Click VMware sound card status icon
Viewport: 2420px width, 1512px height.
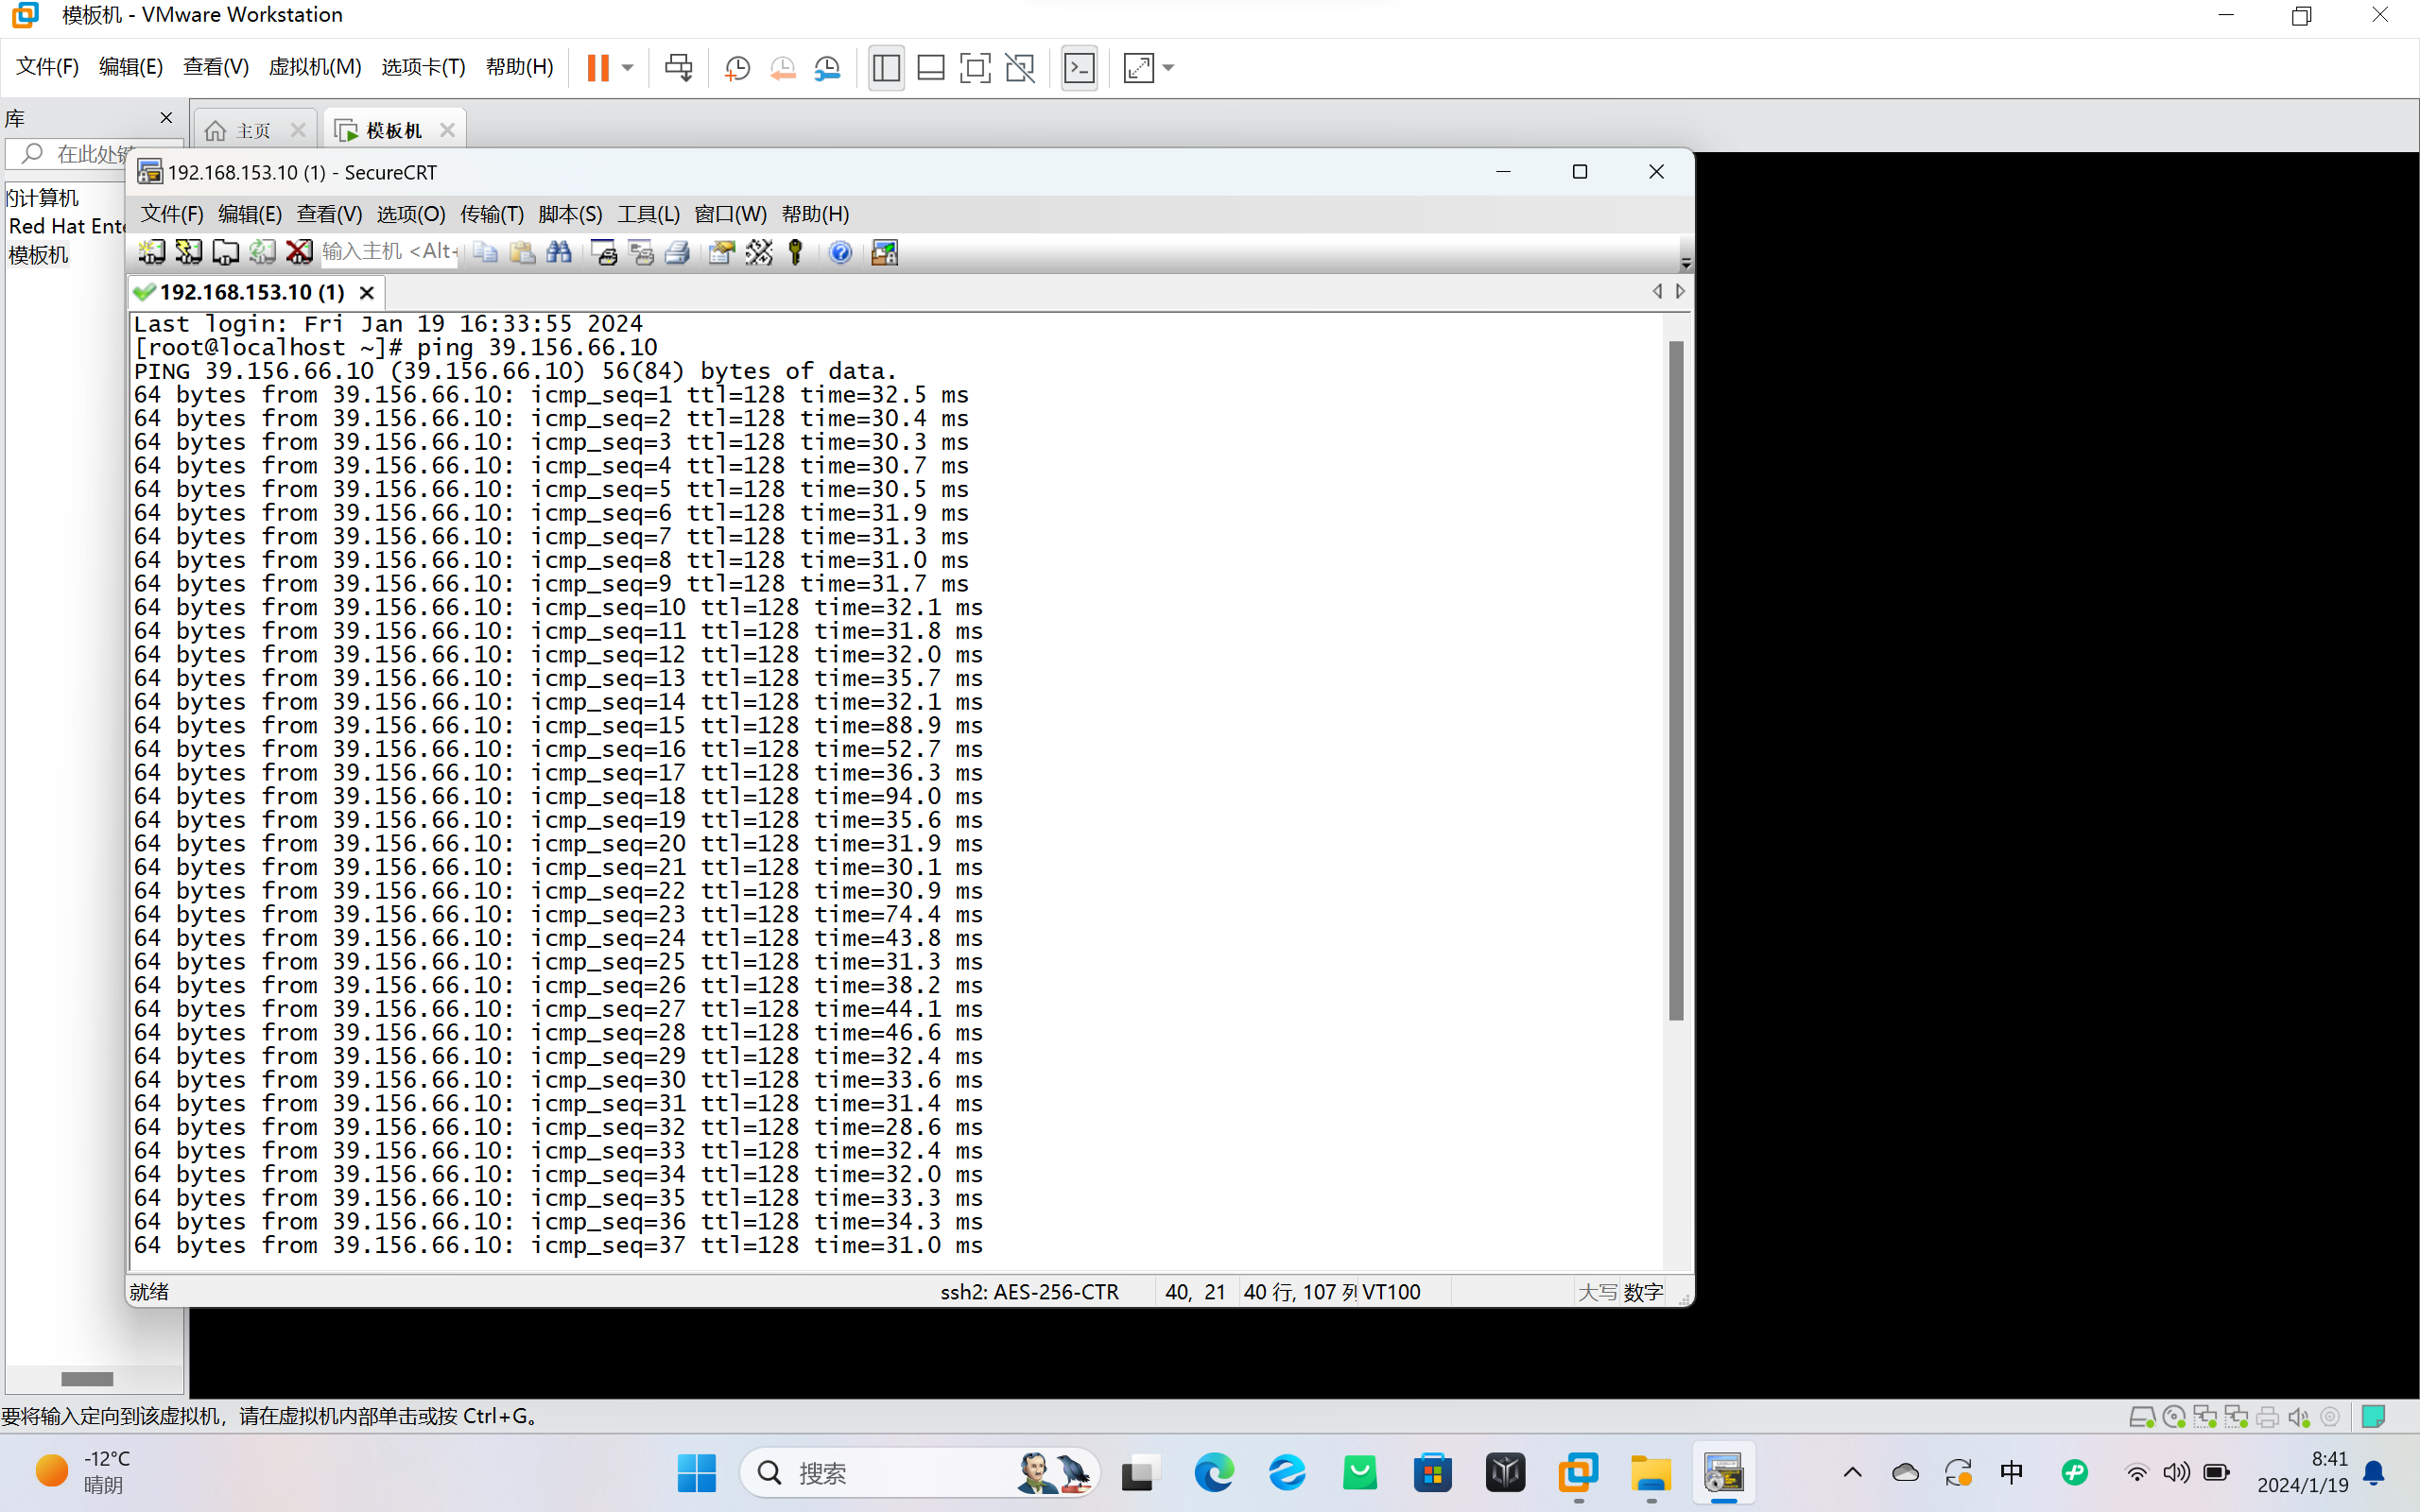[x=2299, y=1417]
